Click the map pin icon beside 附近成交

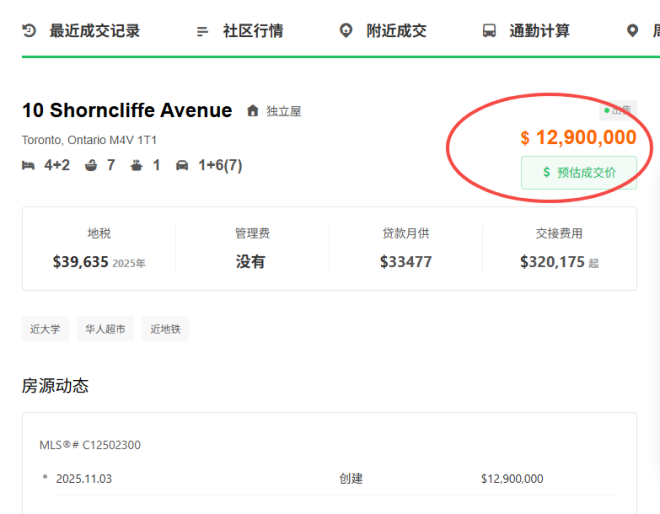point(346,31)
